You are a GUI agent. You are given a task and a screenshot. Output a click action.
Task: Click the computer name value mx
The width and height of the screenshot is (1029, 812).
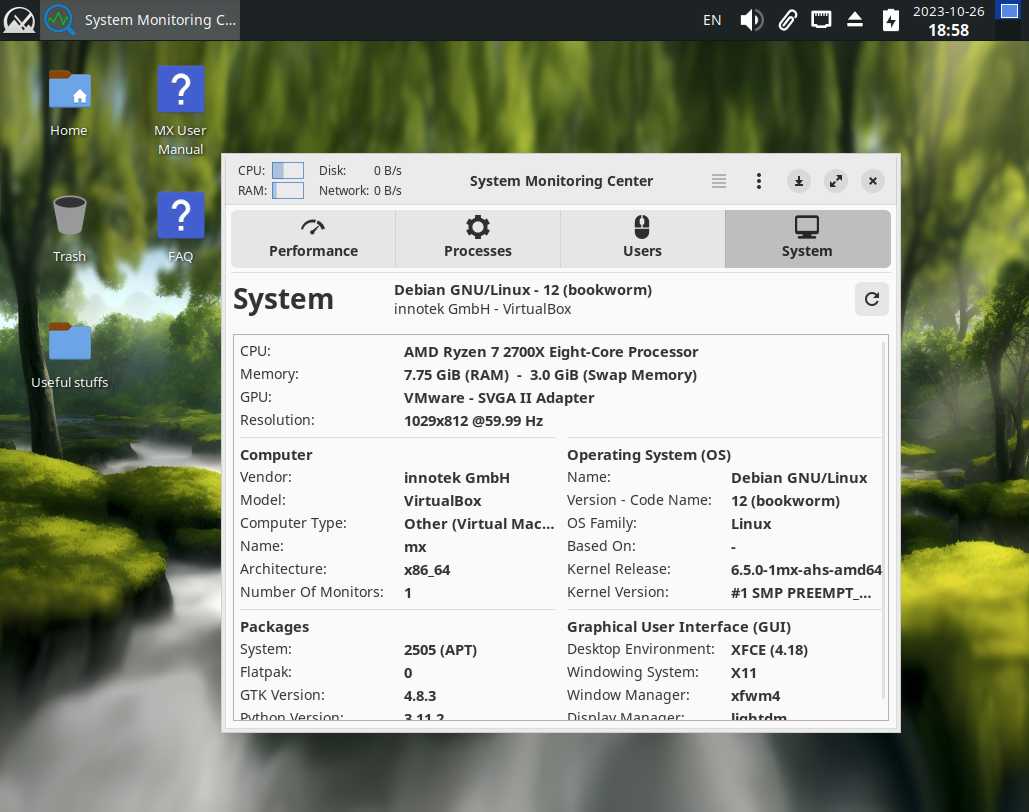pos(415,547)
